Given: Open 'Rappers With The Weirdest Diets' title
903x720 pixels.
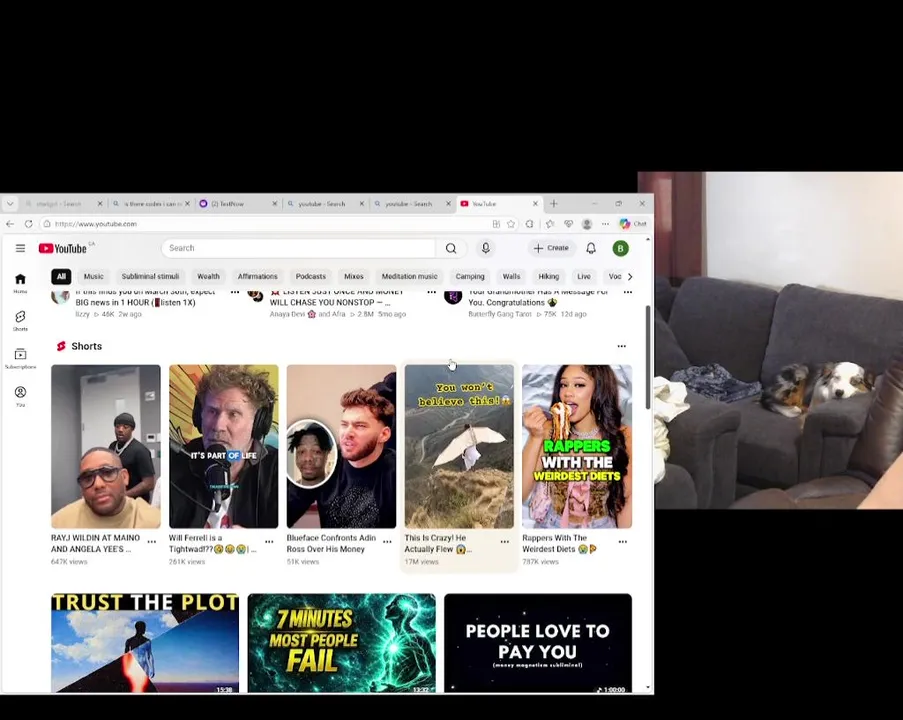Looking at the screenshot, I should [x=559, y=544].
